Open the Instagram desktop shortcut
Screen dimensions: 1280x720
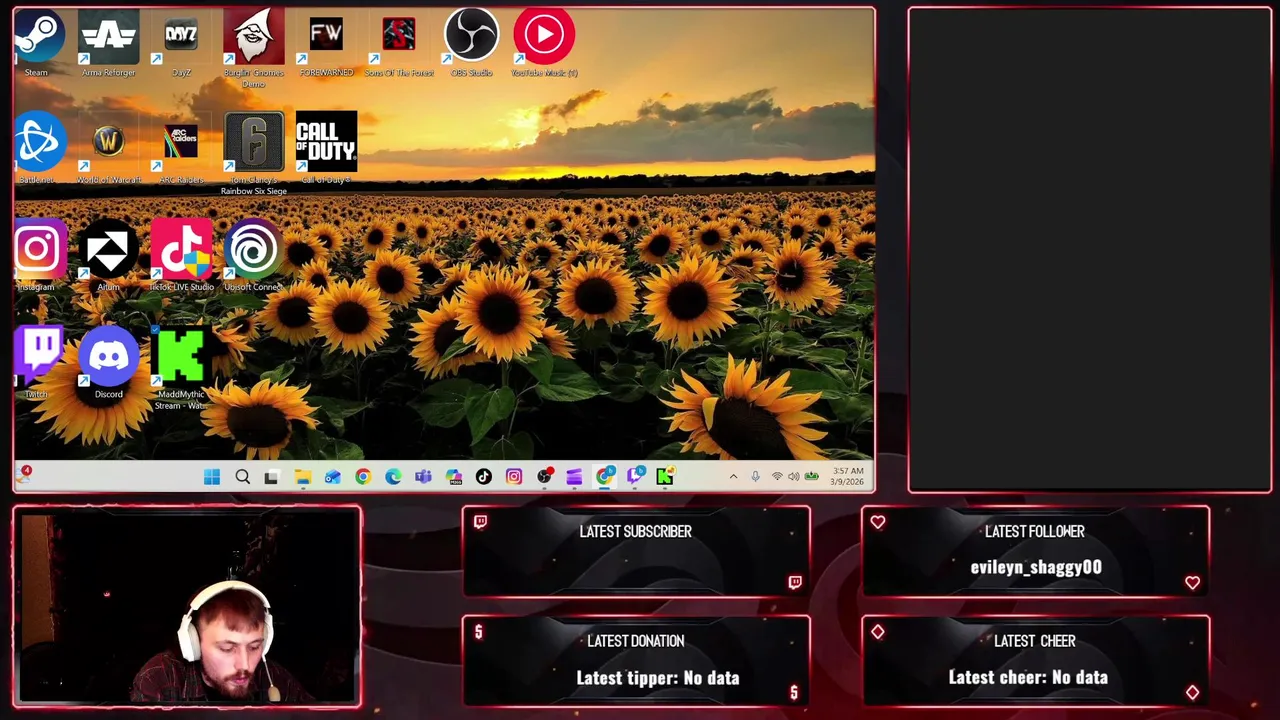(x=37, y=255)
